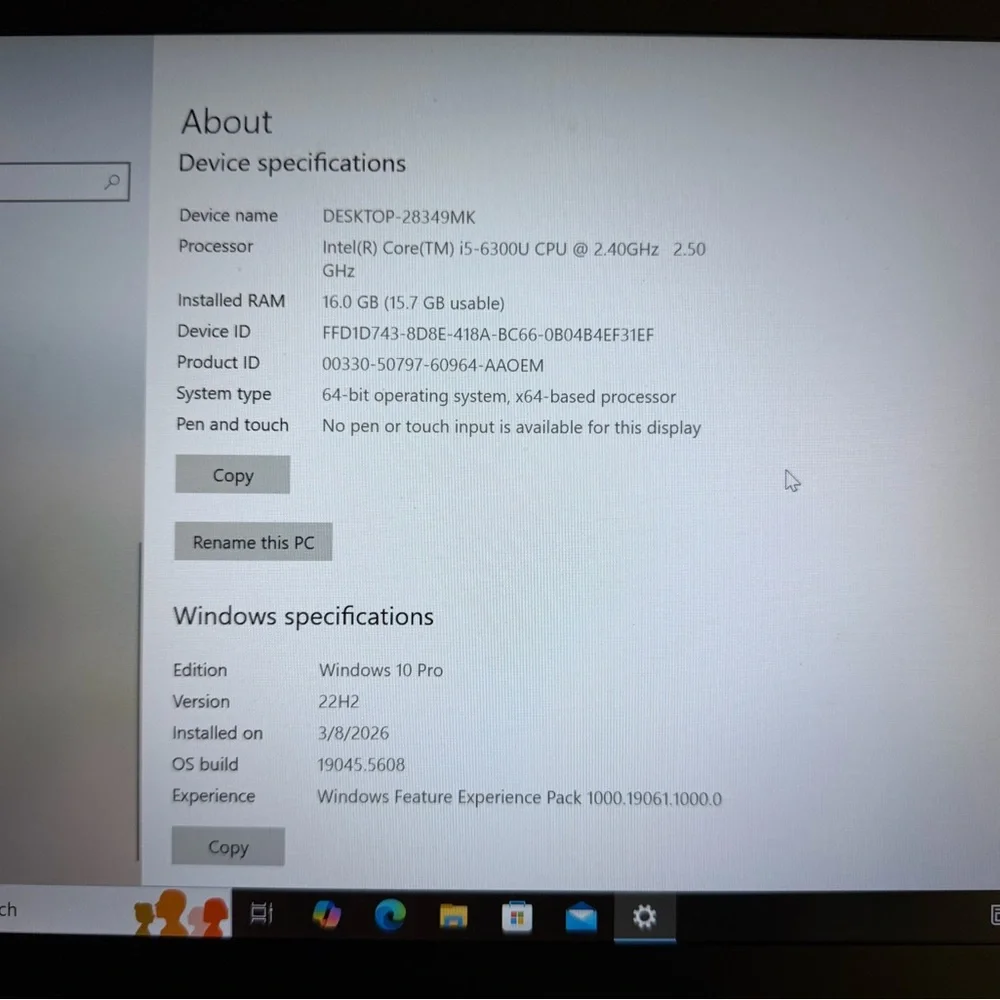This screenshot has height=1000, width=1000.
Task: Select the 'No pen or touch input' text
Action: pos(511,427)
